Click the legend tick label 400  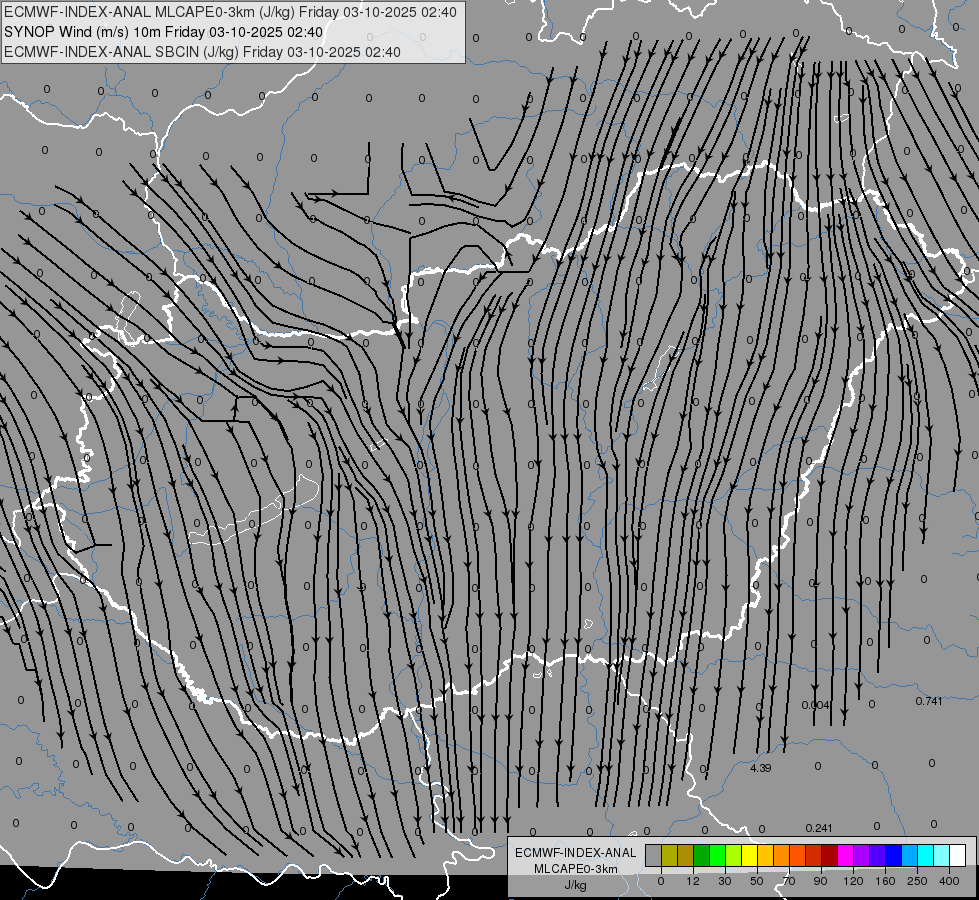(949, 881)
